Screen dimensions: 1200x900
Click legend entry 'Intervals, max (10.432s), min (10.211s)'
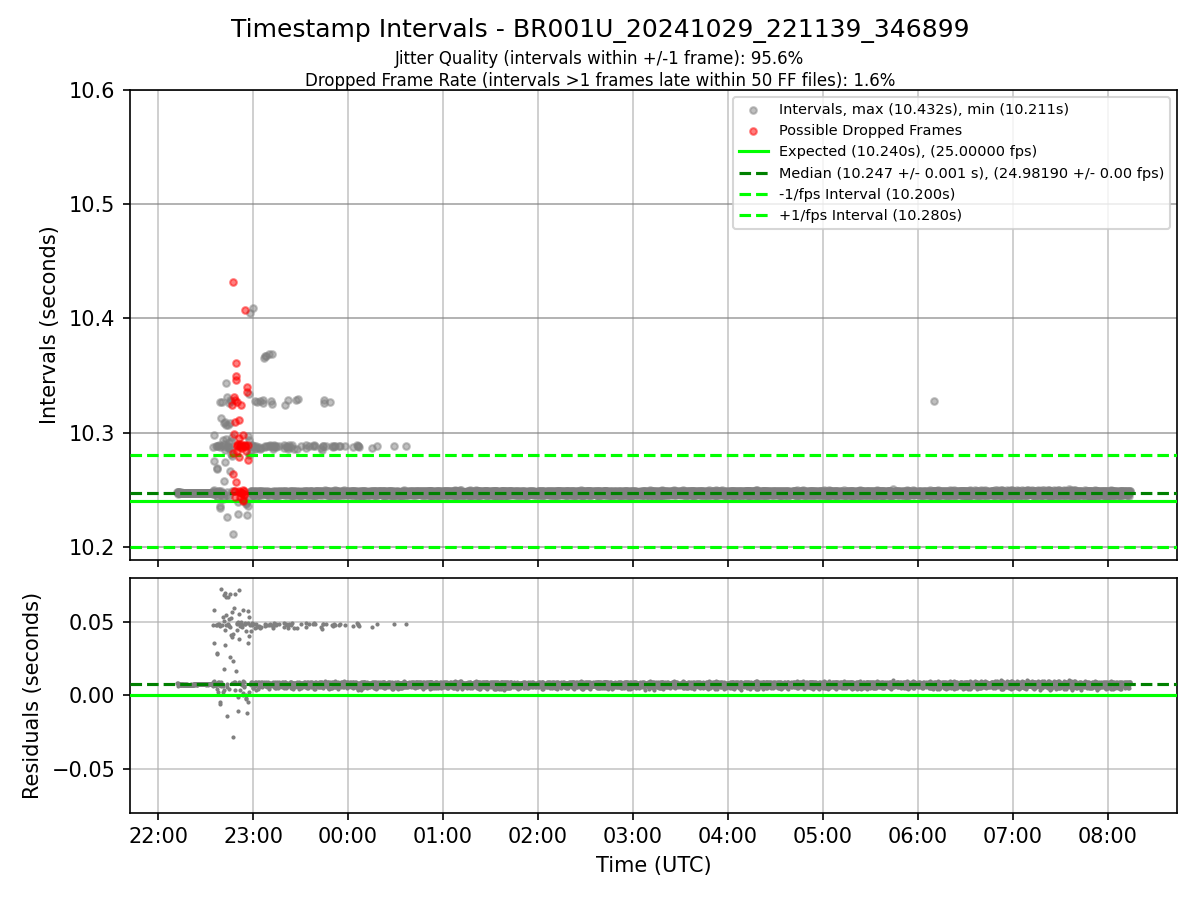click(924, 109)
